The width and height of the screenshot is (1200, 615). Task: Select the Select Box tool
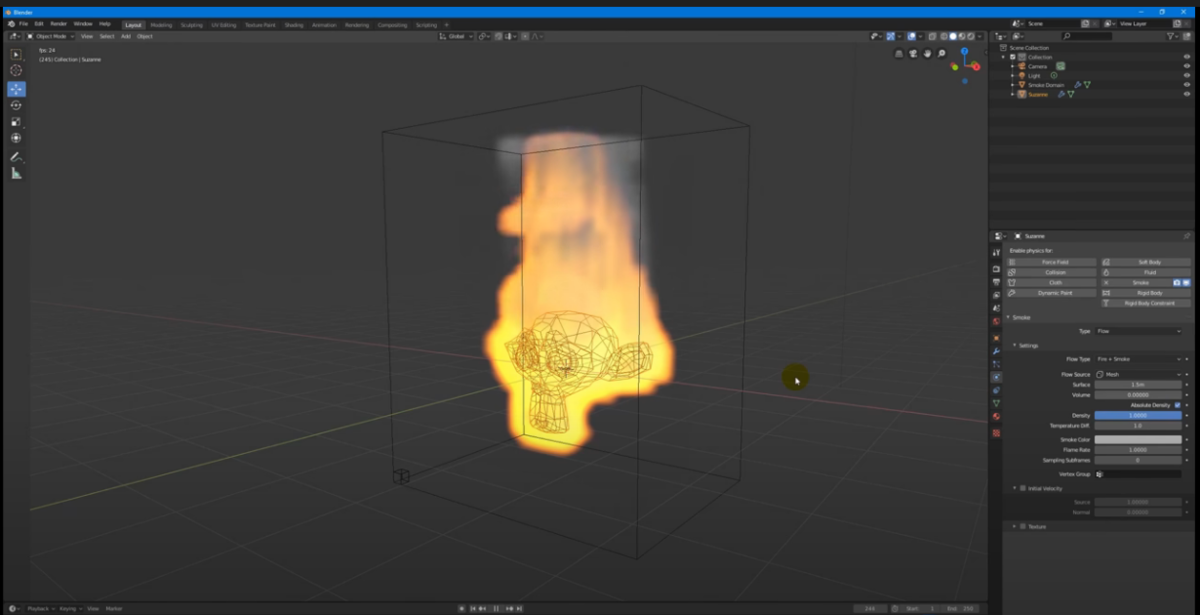tap(16, 54)
